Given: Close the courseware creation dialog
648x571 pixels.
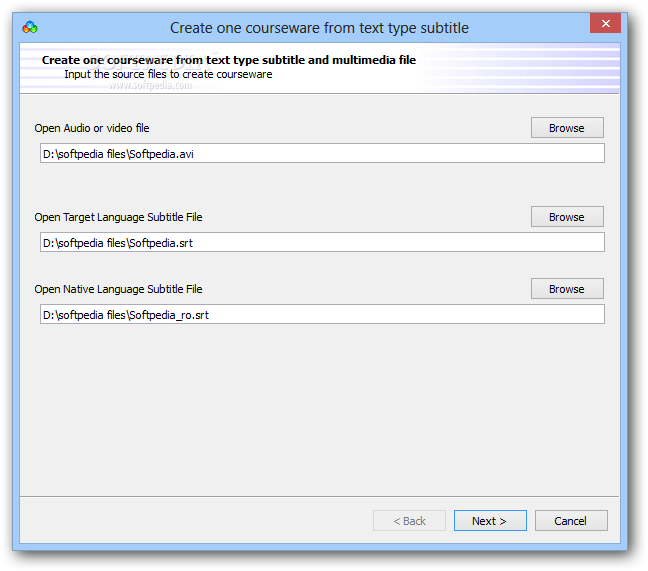Looking at the screenshot, I should tap(605, 23).
